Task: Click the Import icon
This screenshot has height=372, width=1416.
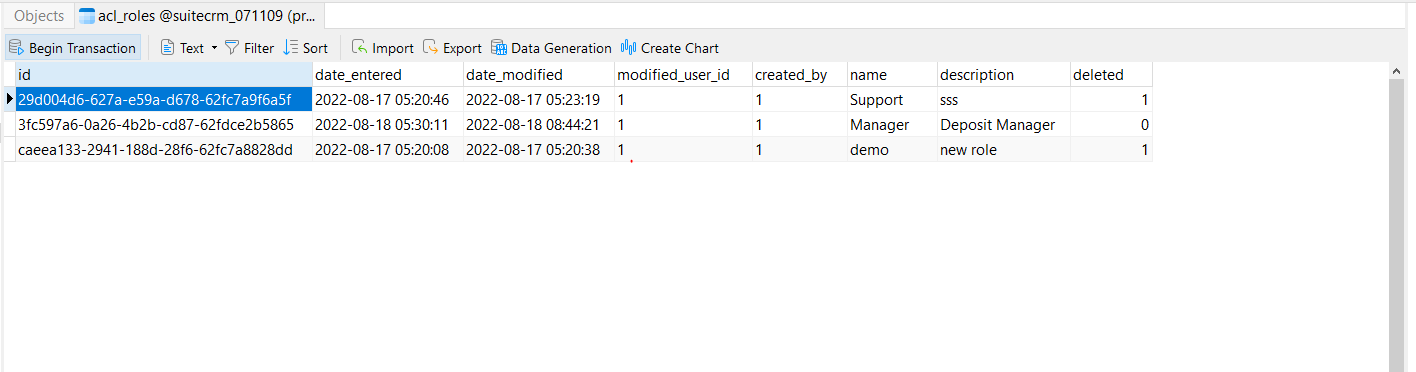Action: coord(360,48)
